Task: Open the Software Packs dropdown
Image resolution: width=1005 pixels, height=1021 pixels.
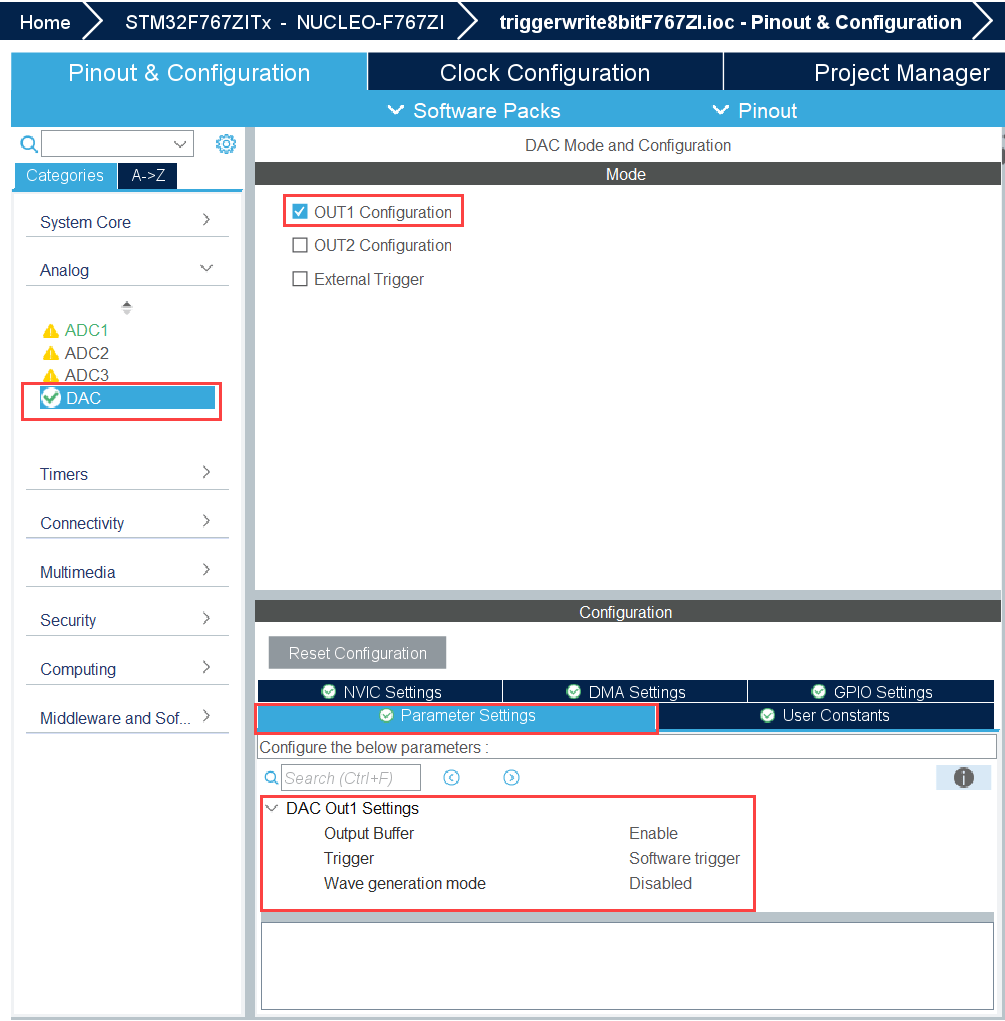Action: pyautogui.click(x=474, y=111)
